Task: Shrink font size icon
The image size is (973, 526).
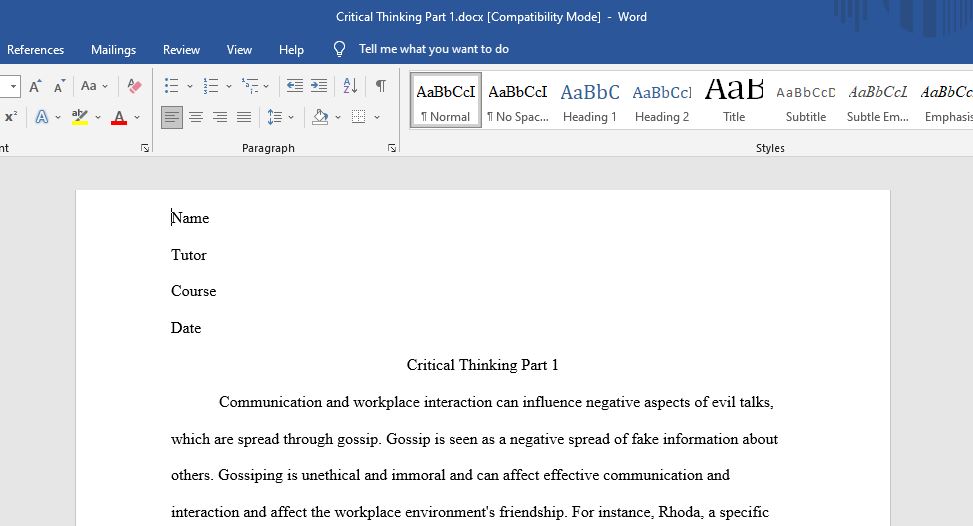Action: (59, 86)
